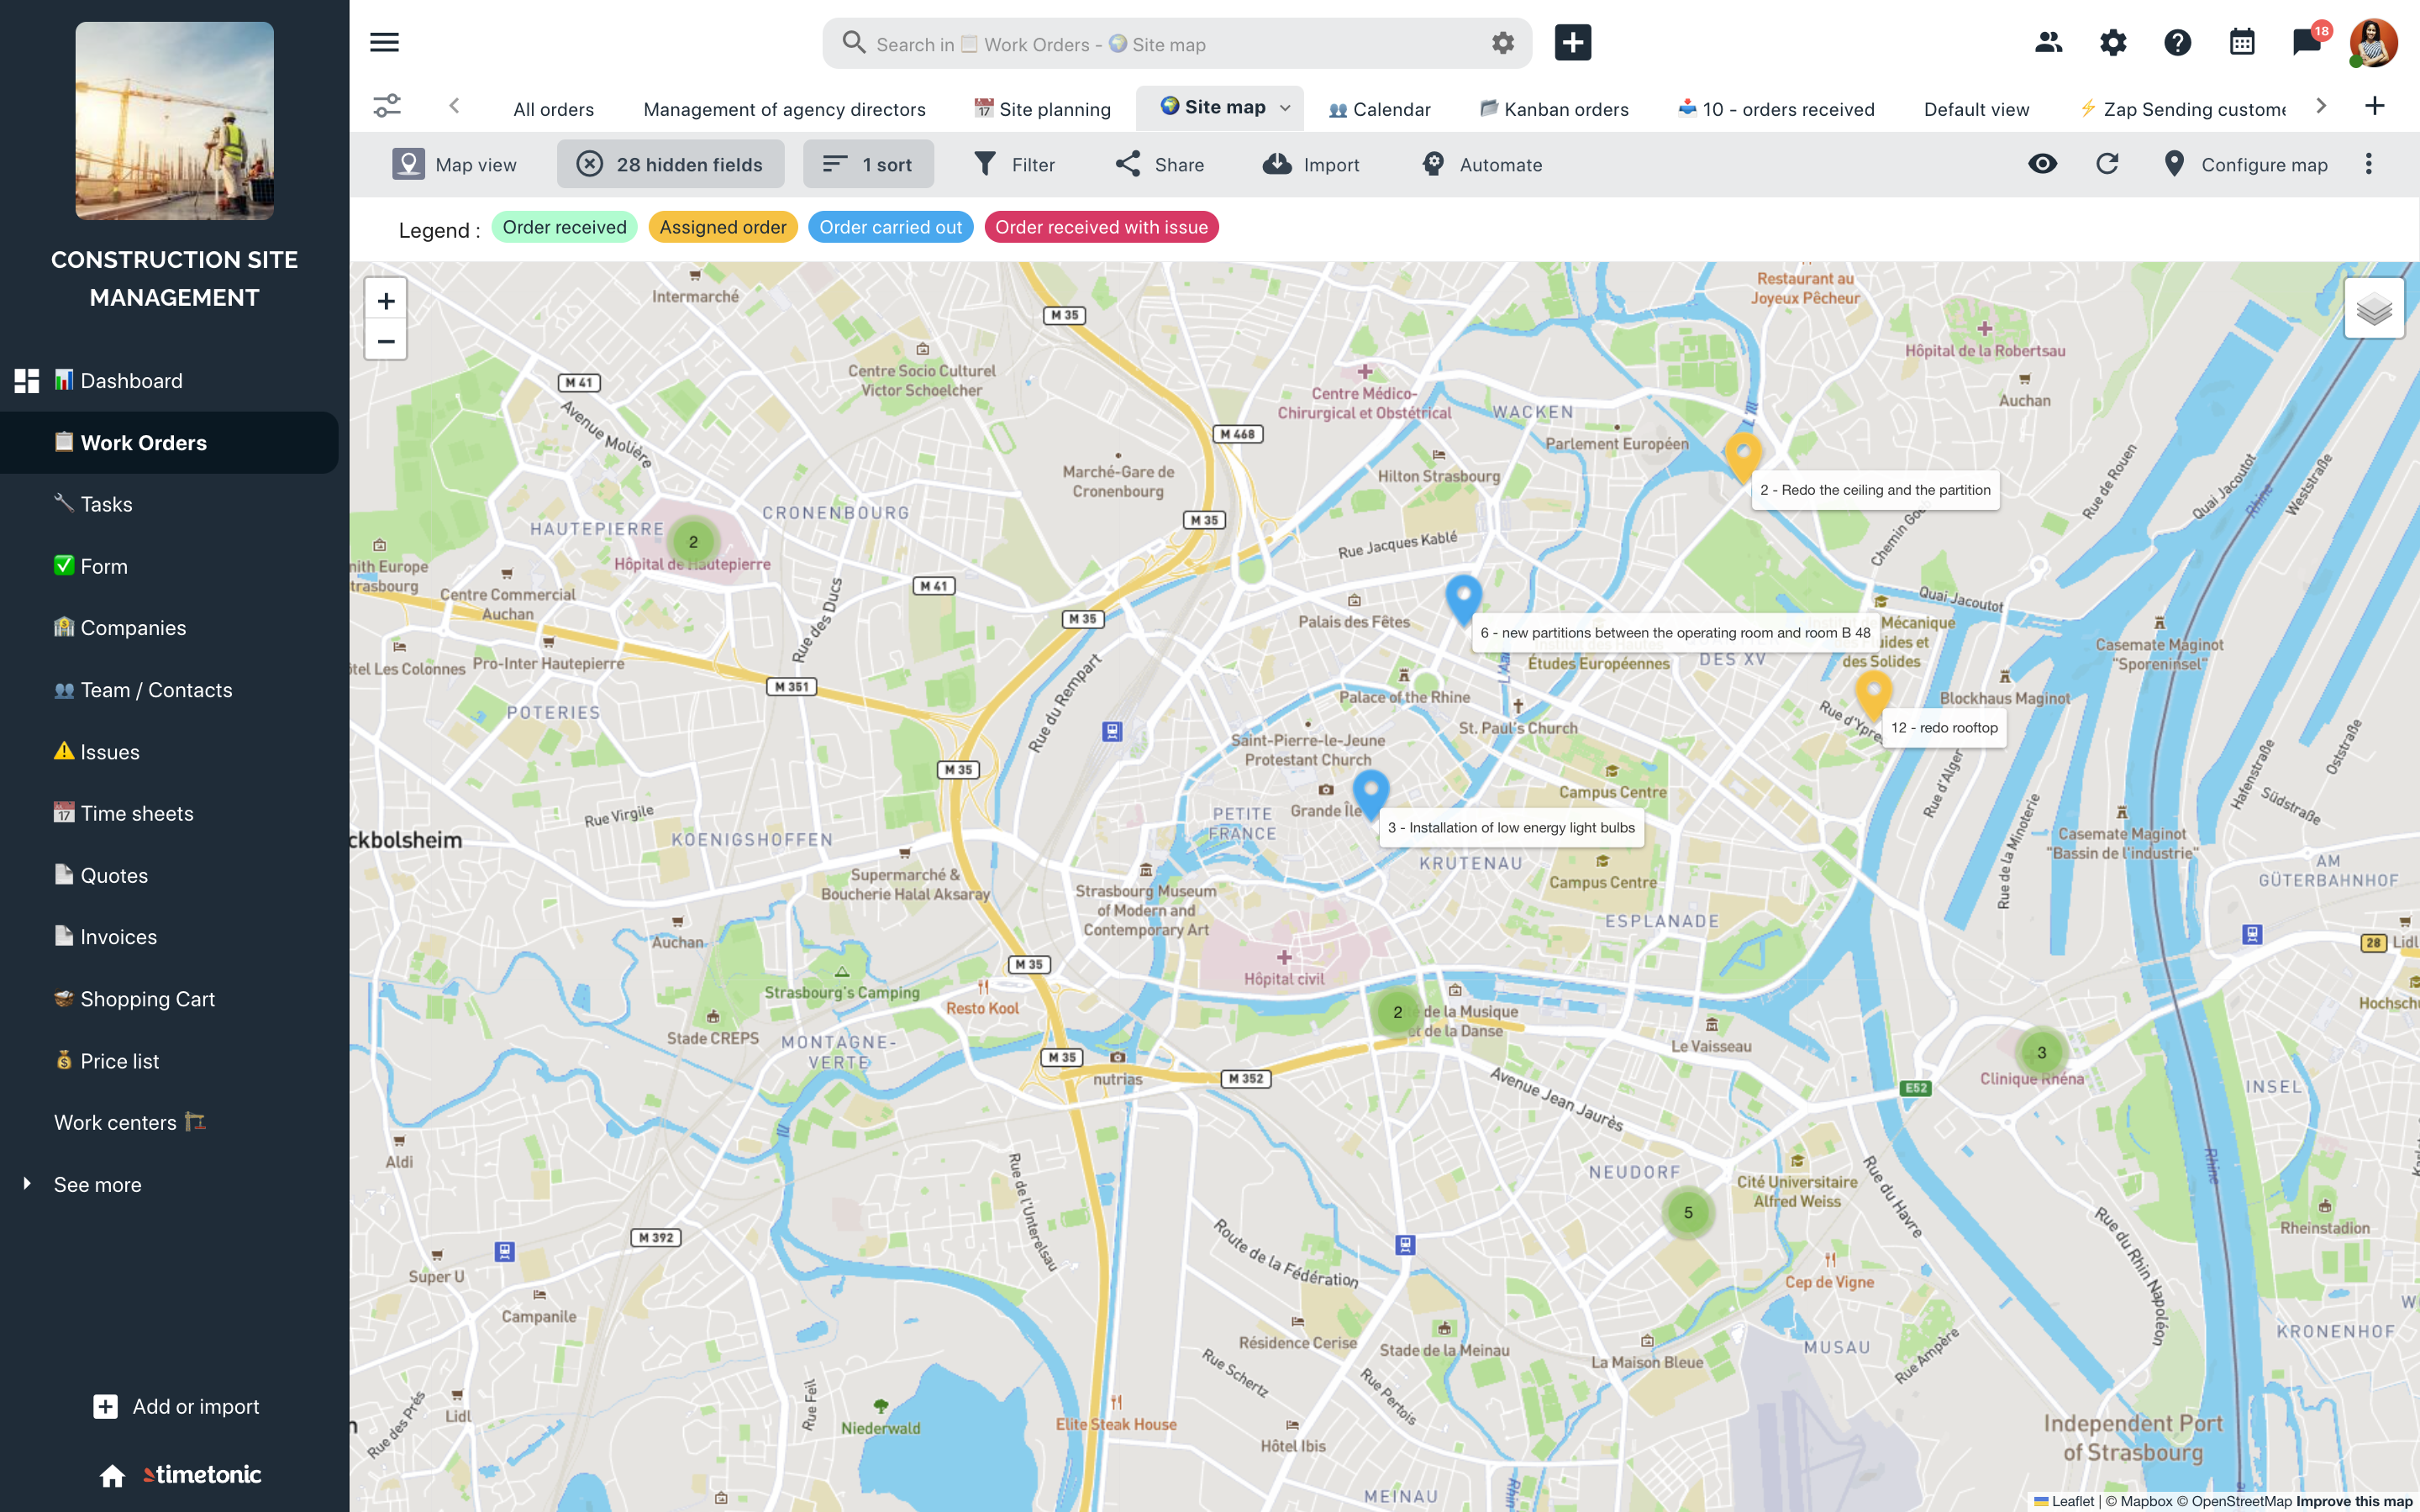Click the blue marker for order 6
This screenshot has height=1512, width=2420.
[1463, 598]
